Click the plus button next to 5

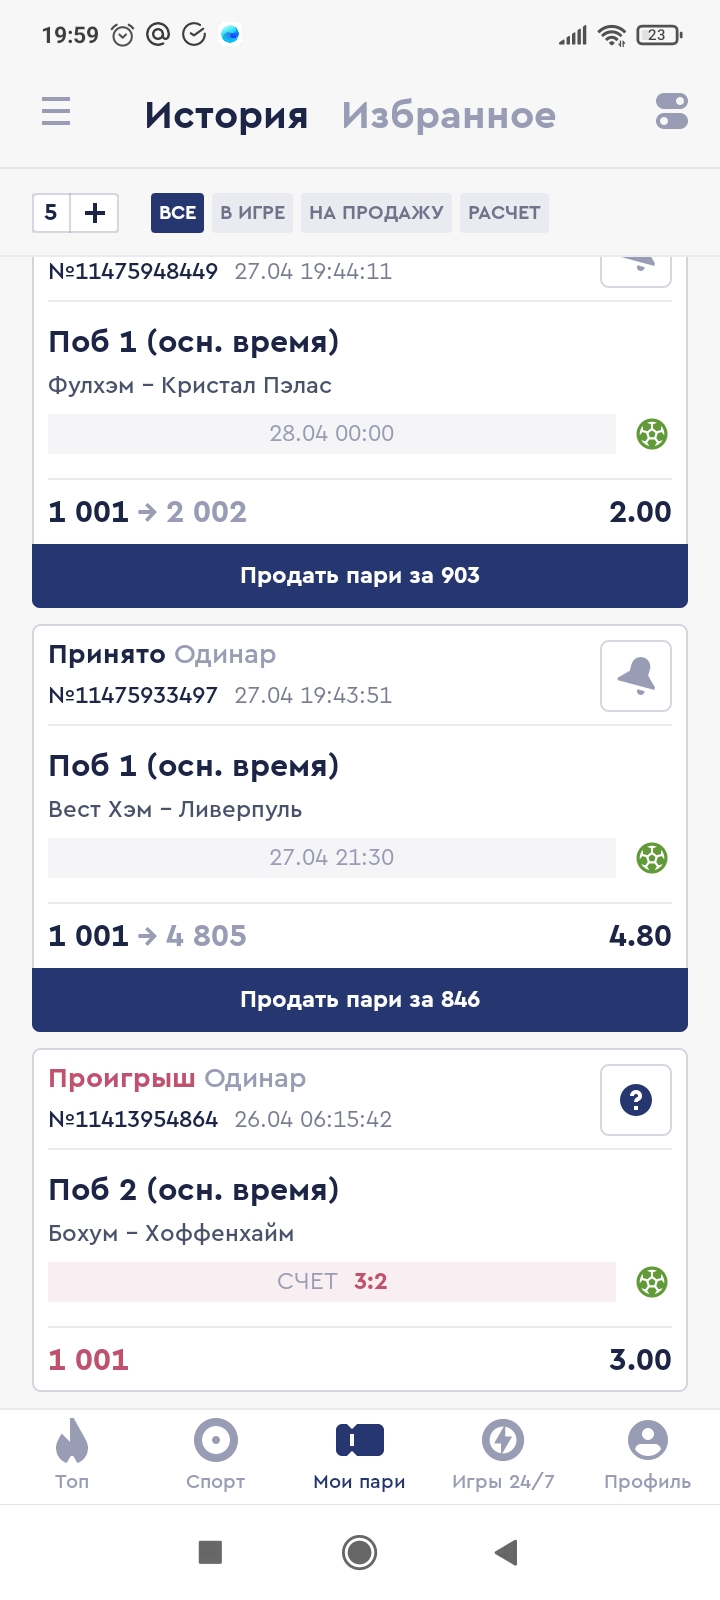pyautogui.click(x=95, y=213)
